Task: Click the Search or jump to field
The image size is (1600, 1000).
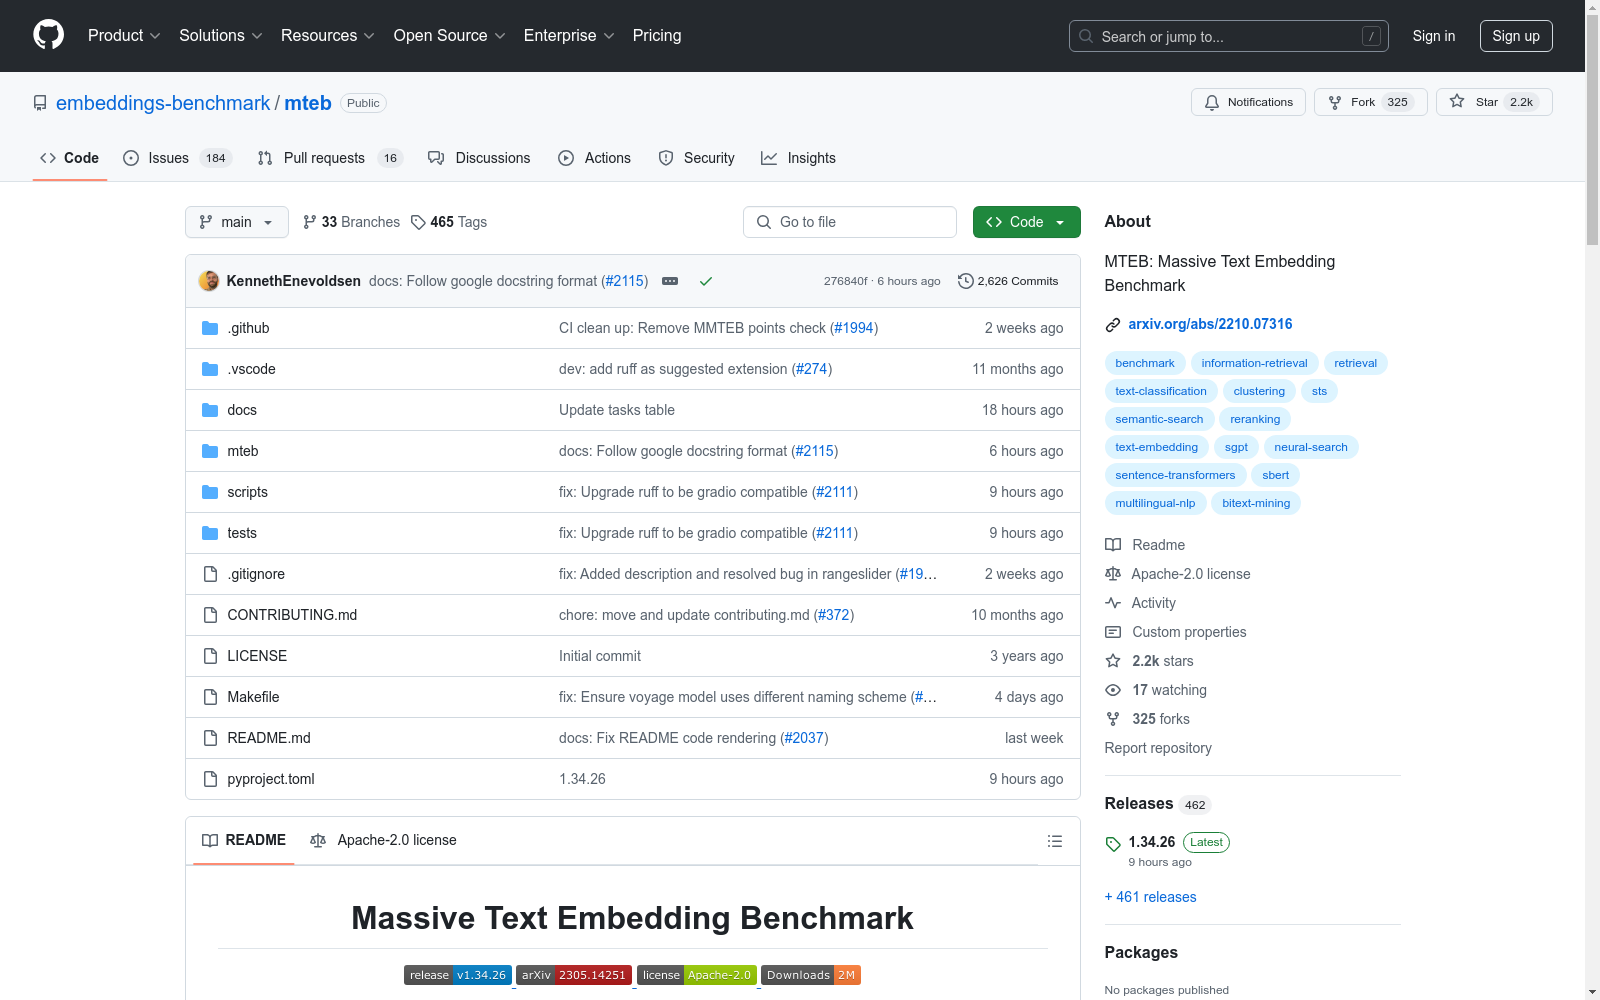Action: 1229,36
